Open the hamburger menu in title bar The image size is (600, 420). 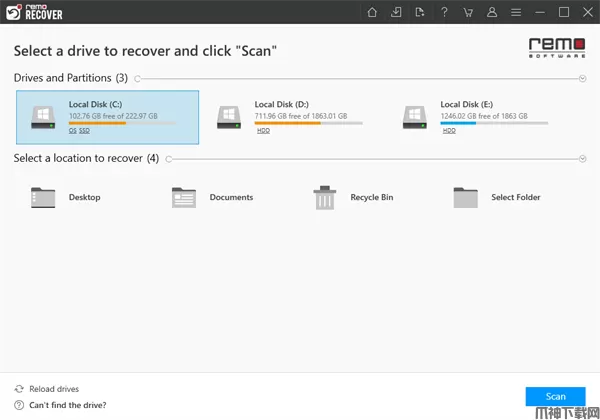tap(516, 12)
